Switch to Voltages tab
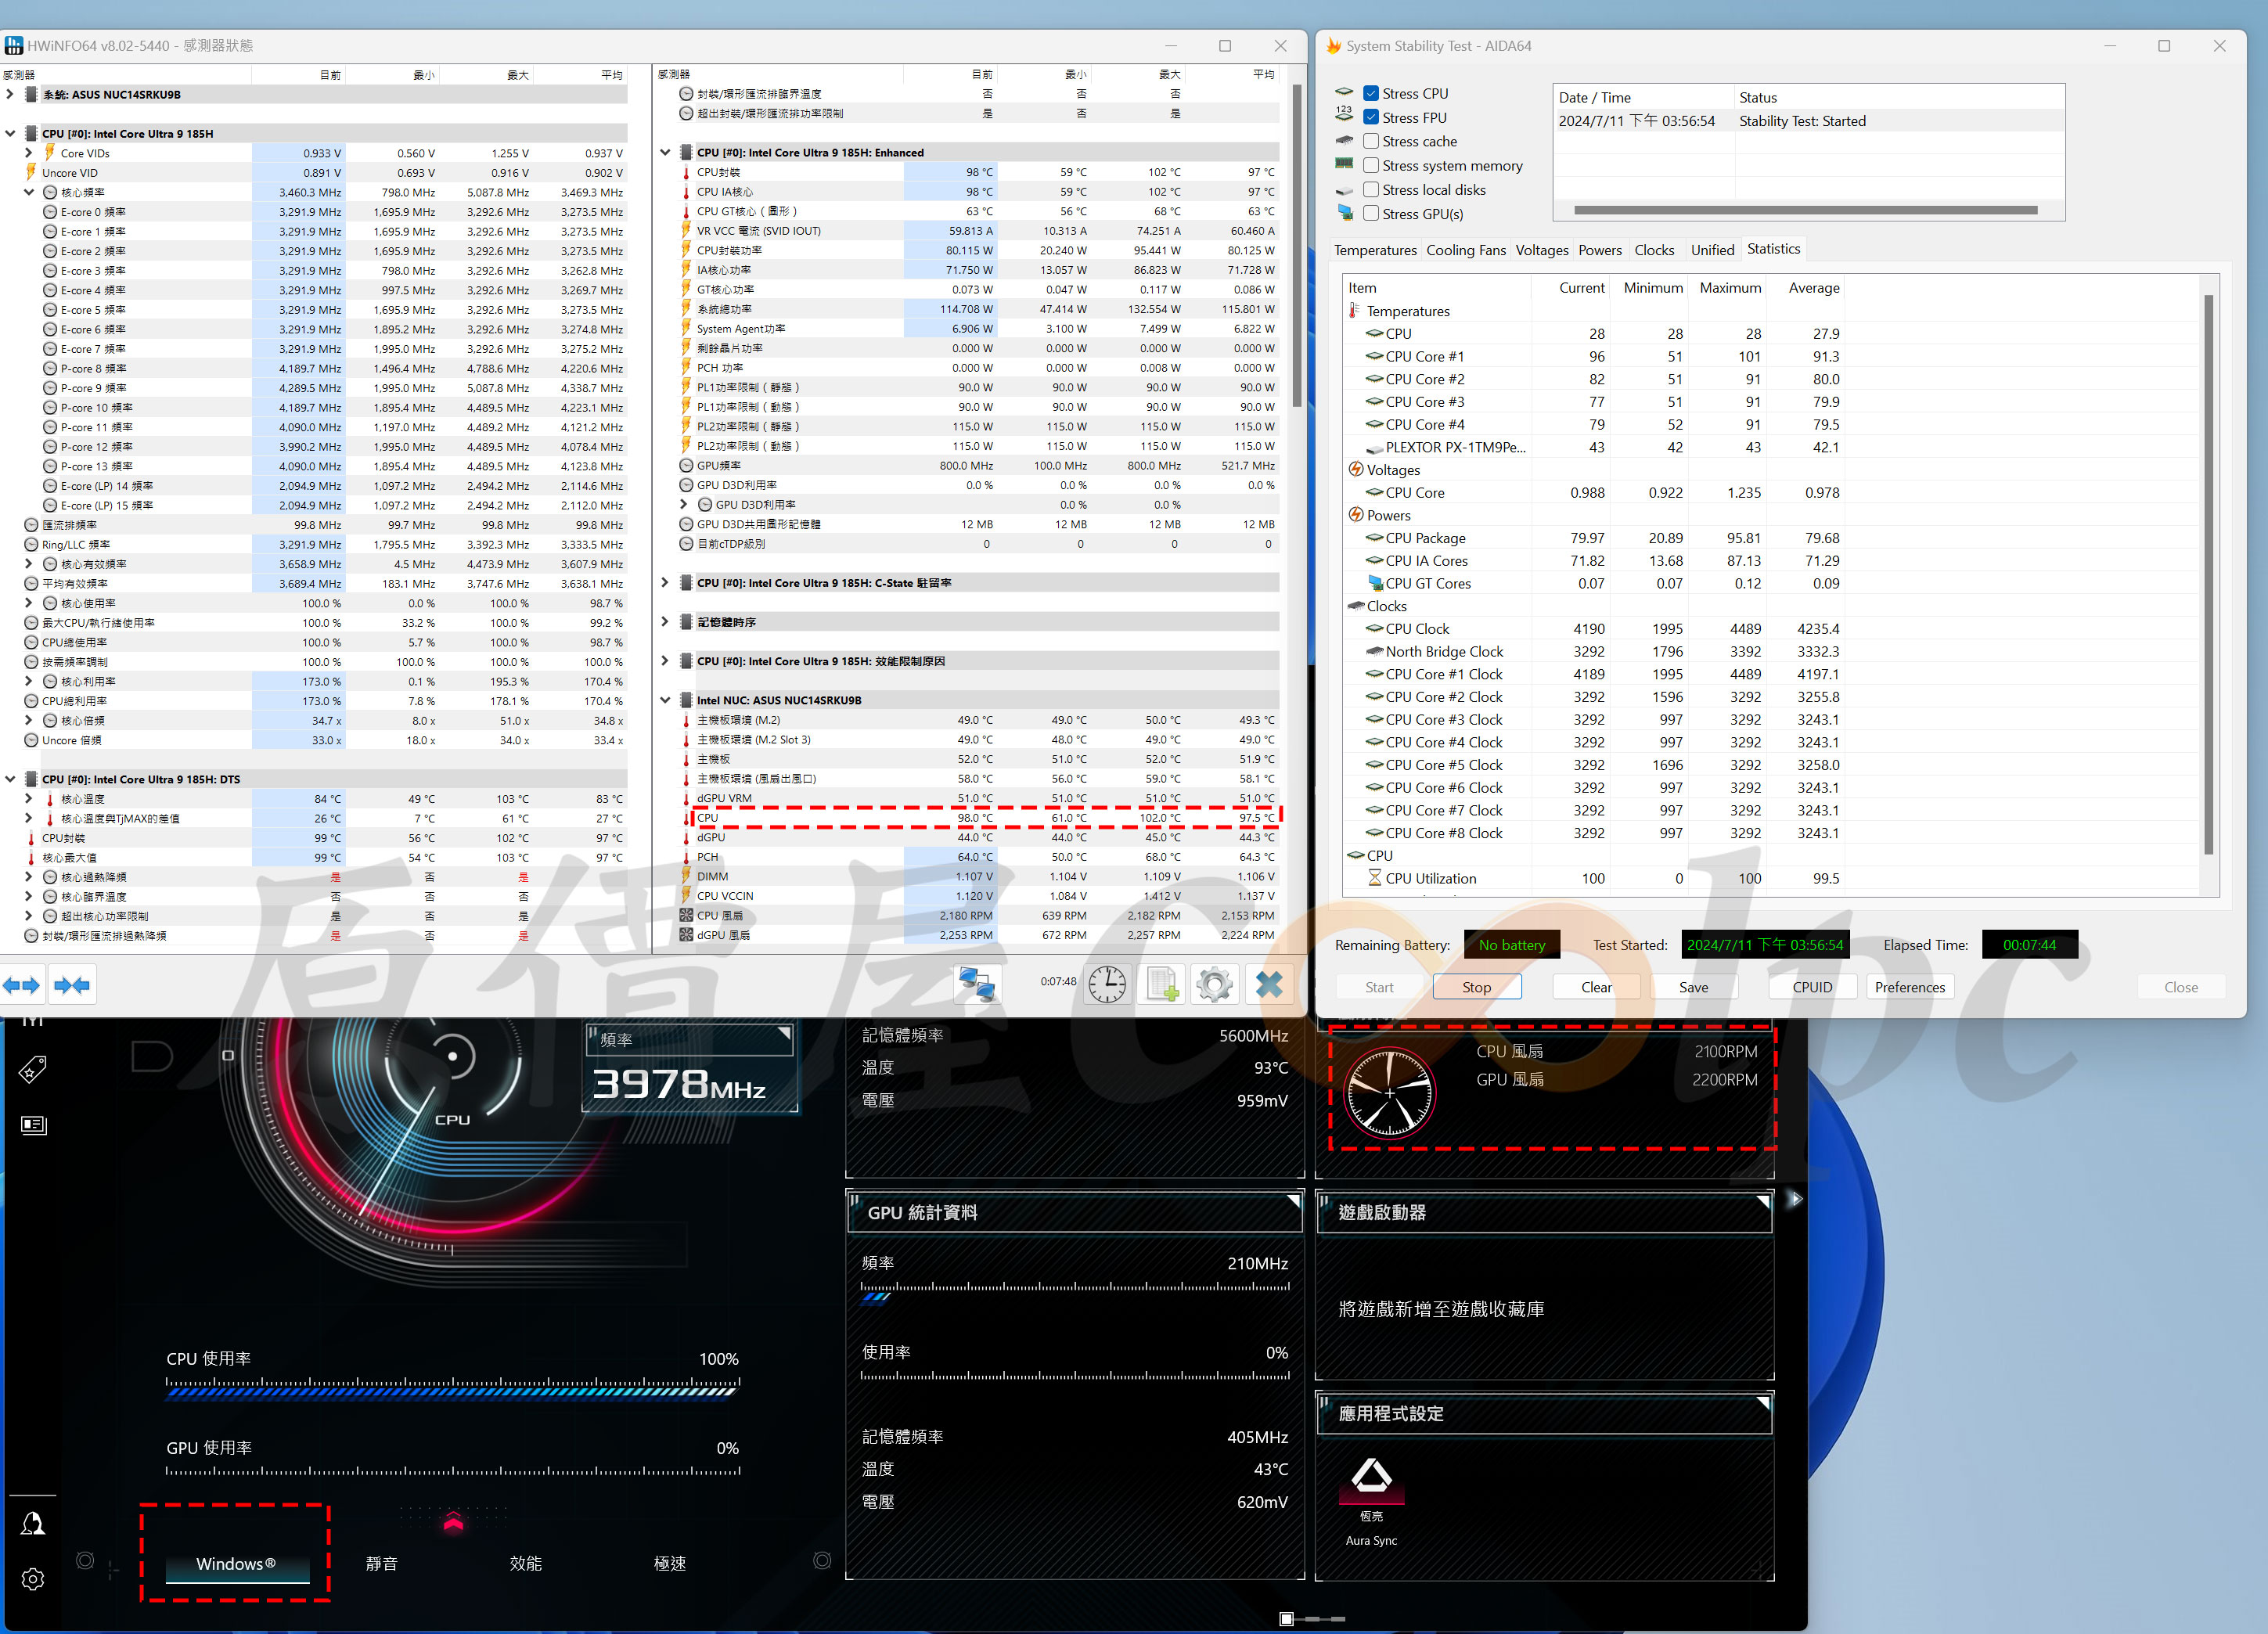The height and width of the screenshot is (1634, 2268). (1541, 250)
